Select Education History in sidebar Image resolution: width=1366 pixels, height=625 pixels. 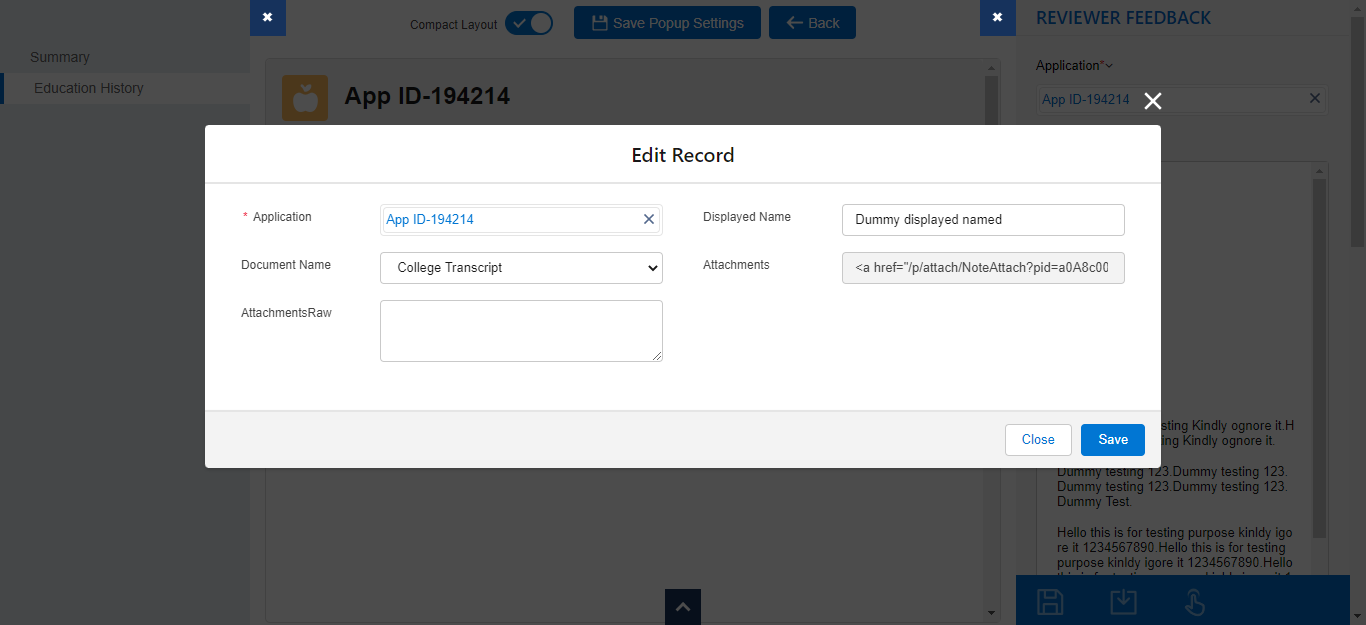[89, 88]
